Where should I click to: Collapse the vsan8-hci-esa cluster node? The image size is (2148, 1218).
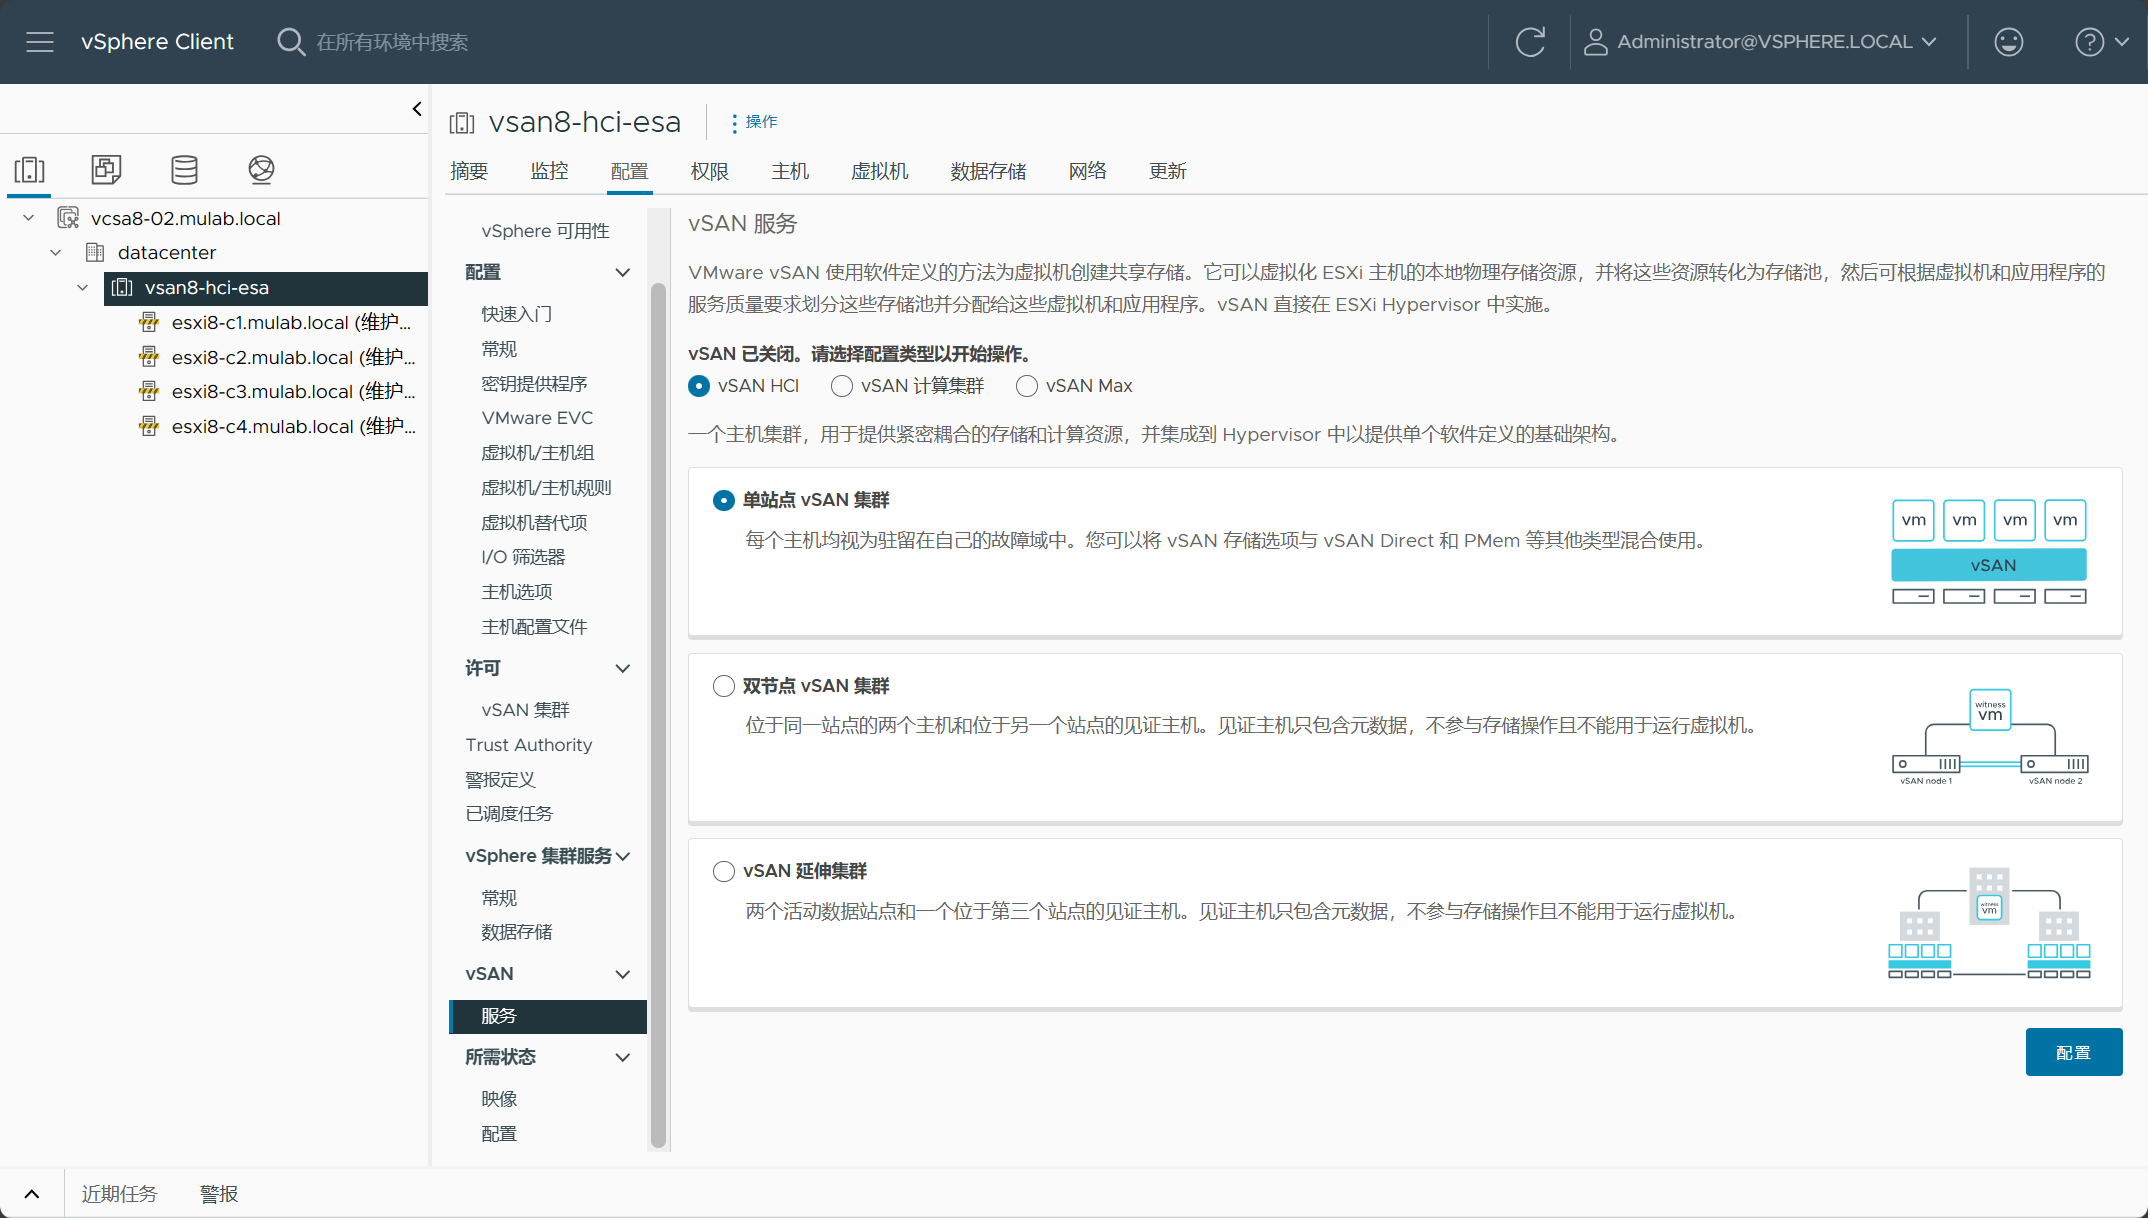point(83,288)
